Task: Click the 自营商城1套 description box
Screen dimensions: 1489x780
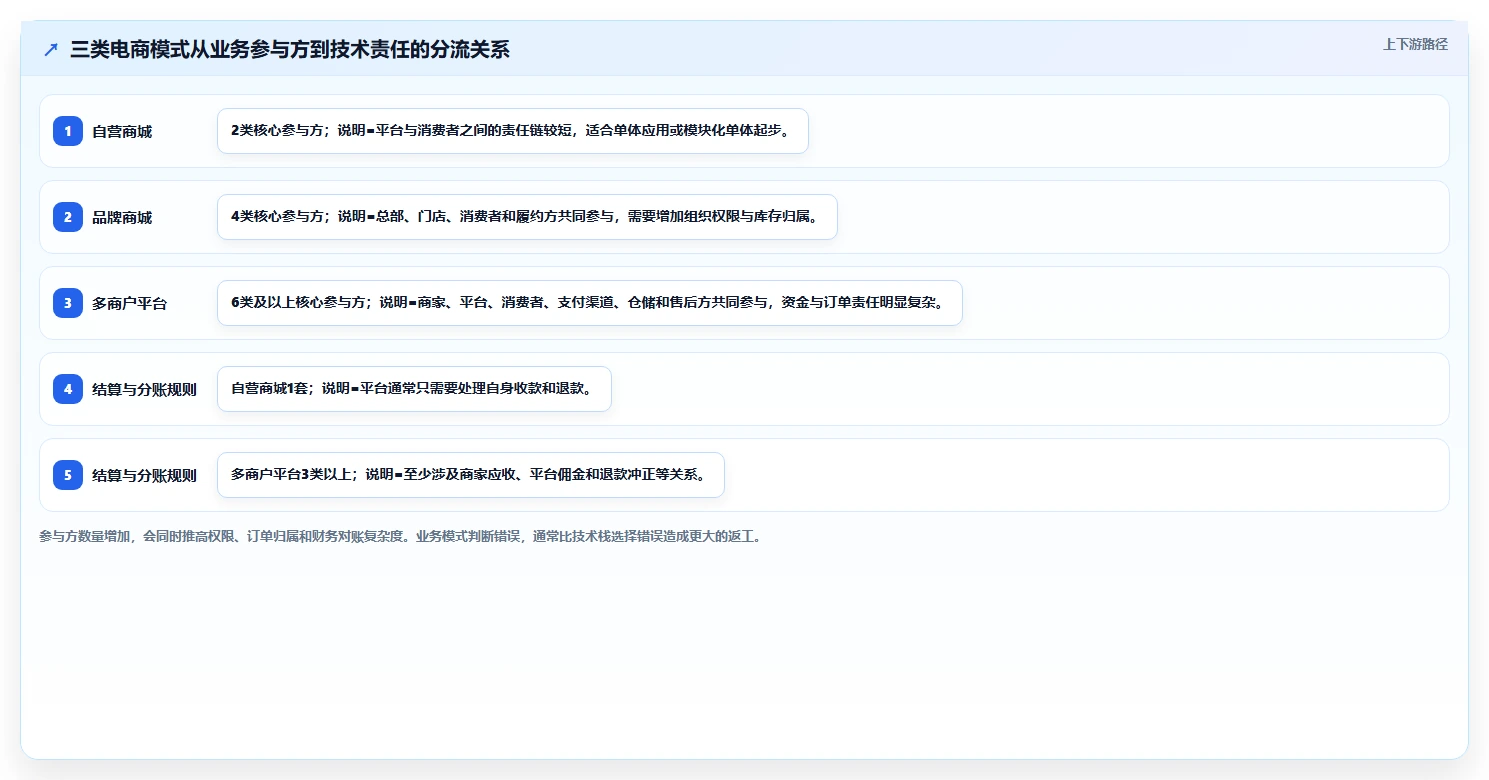Action: point(414,389)
